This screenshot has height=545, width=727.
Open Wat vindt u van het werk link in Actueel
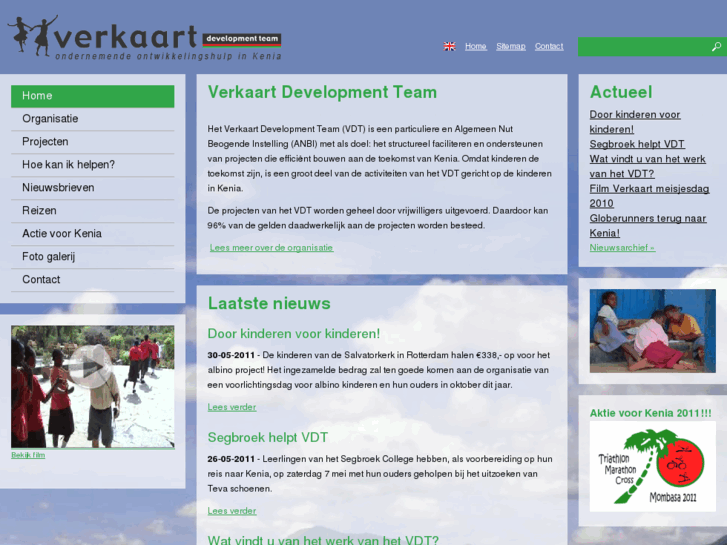click(647, 166)
